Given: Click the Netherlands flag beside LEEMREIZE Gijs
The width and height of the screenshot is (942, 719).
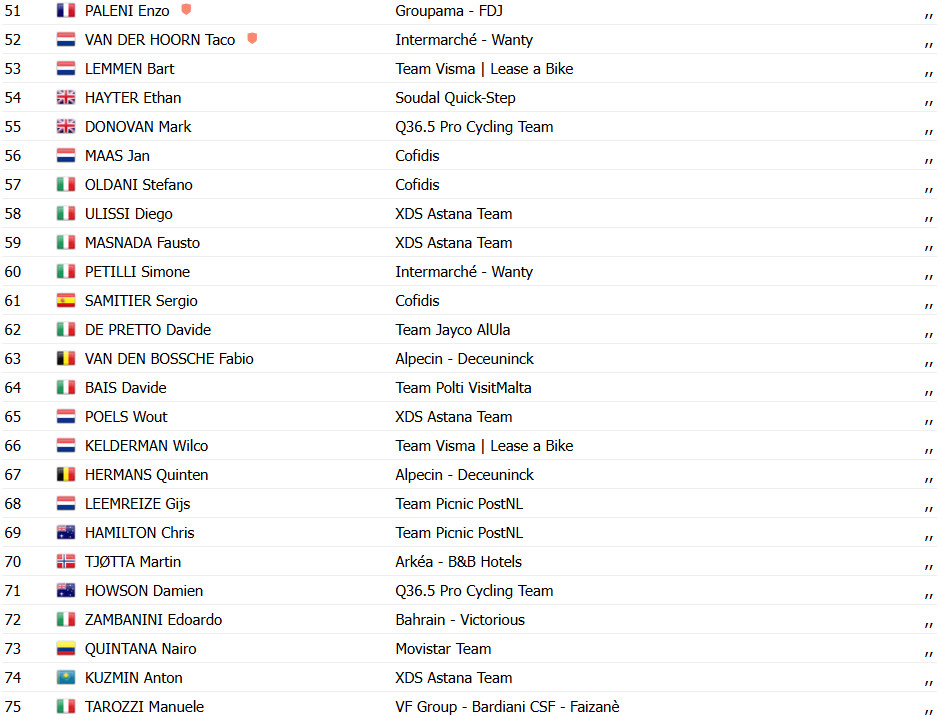Looking at the screenshot, I should [66, 503].
